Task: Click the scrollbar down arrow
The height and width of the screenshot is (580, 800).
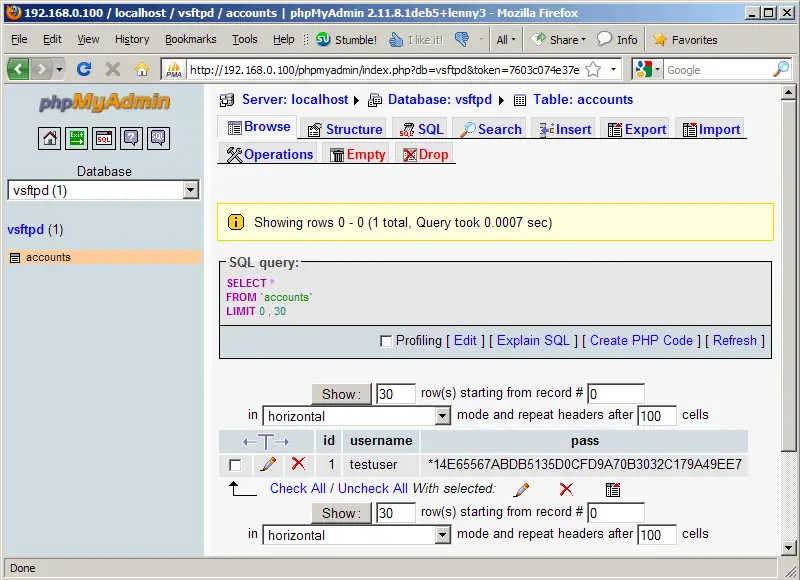Action: click(788, 548)
